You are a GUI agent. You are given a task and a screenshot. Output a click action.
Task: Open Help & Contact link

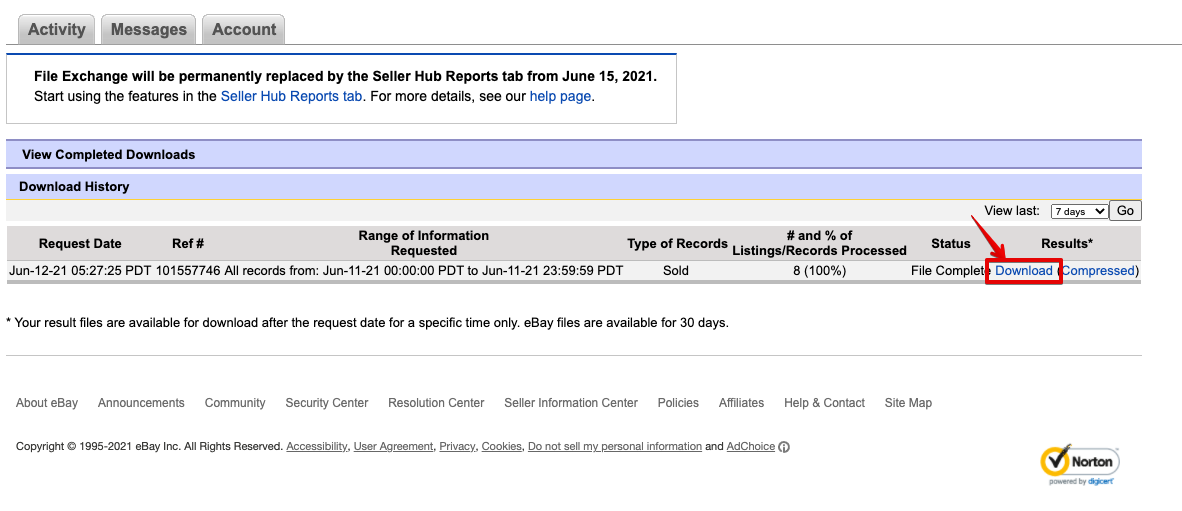(x=824, y=402)
